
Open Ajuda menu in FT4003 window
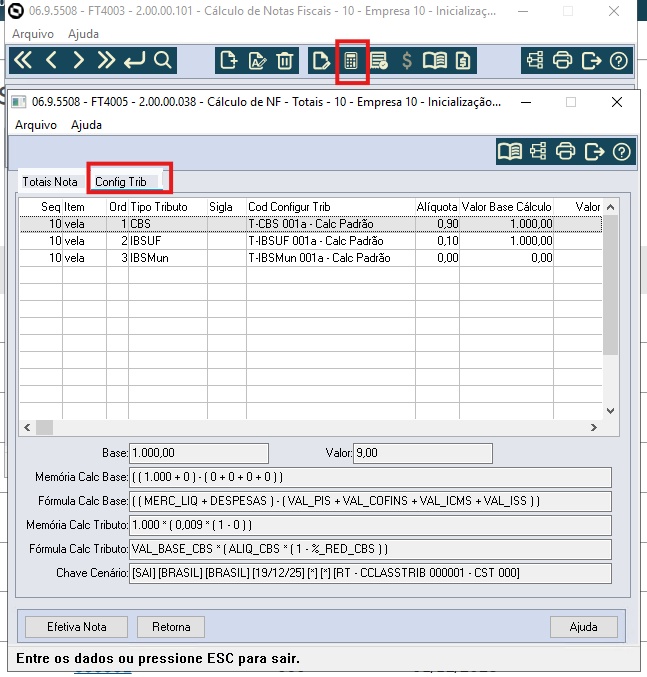click(83, 34)
